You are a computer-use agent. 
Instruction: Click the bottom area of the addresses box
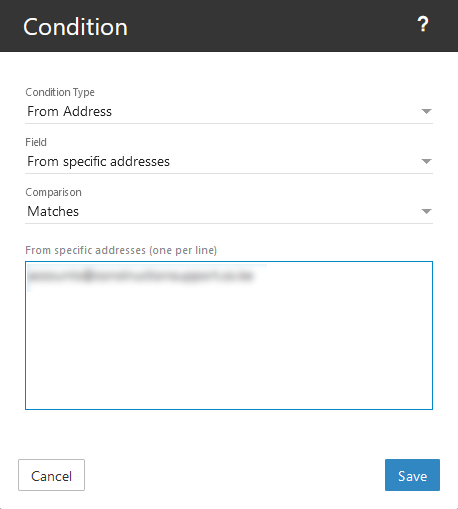[229, 393]
